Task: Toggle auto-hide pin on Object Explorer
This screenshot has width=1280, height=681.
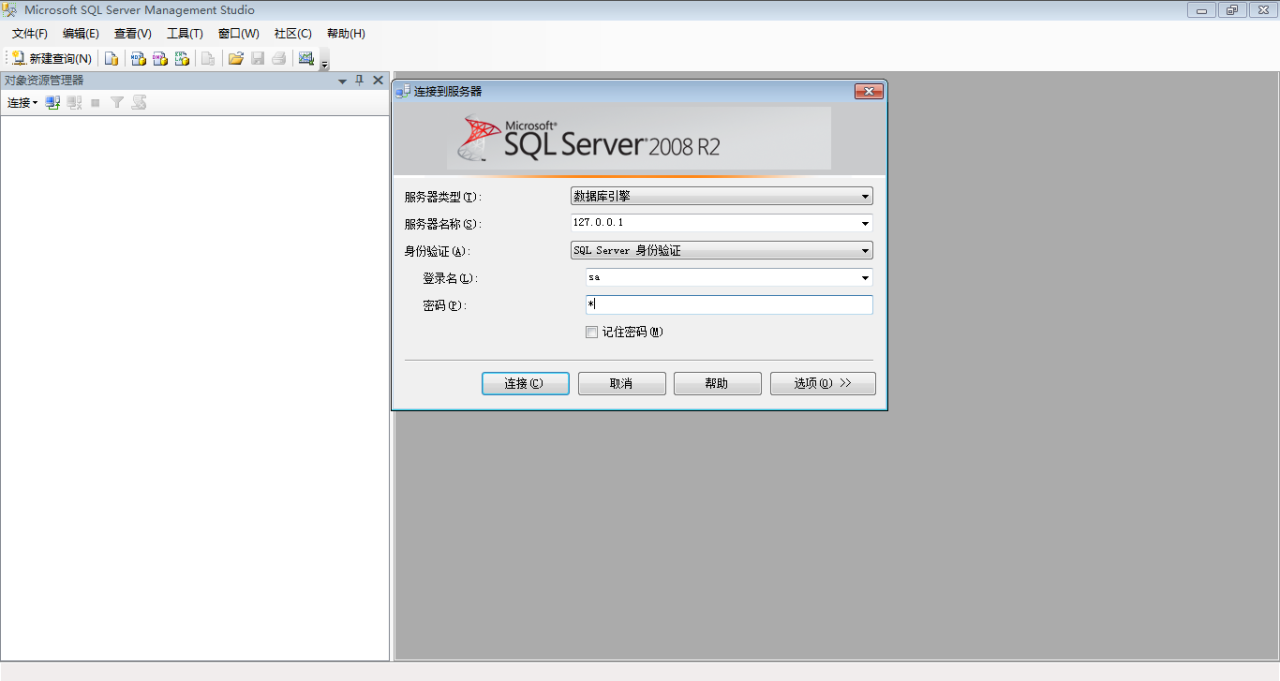Action: (x=360, y=80)
